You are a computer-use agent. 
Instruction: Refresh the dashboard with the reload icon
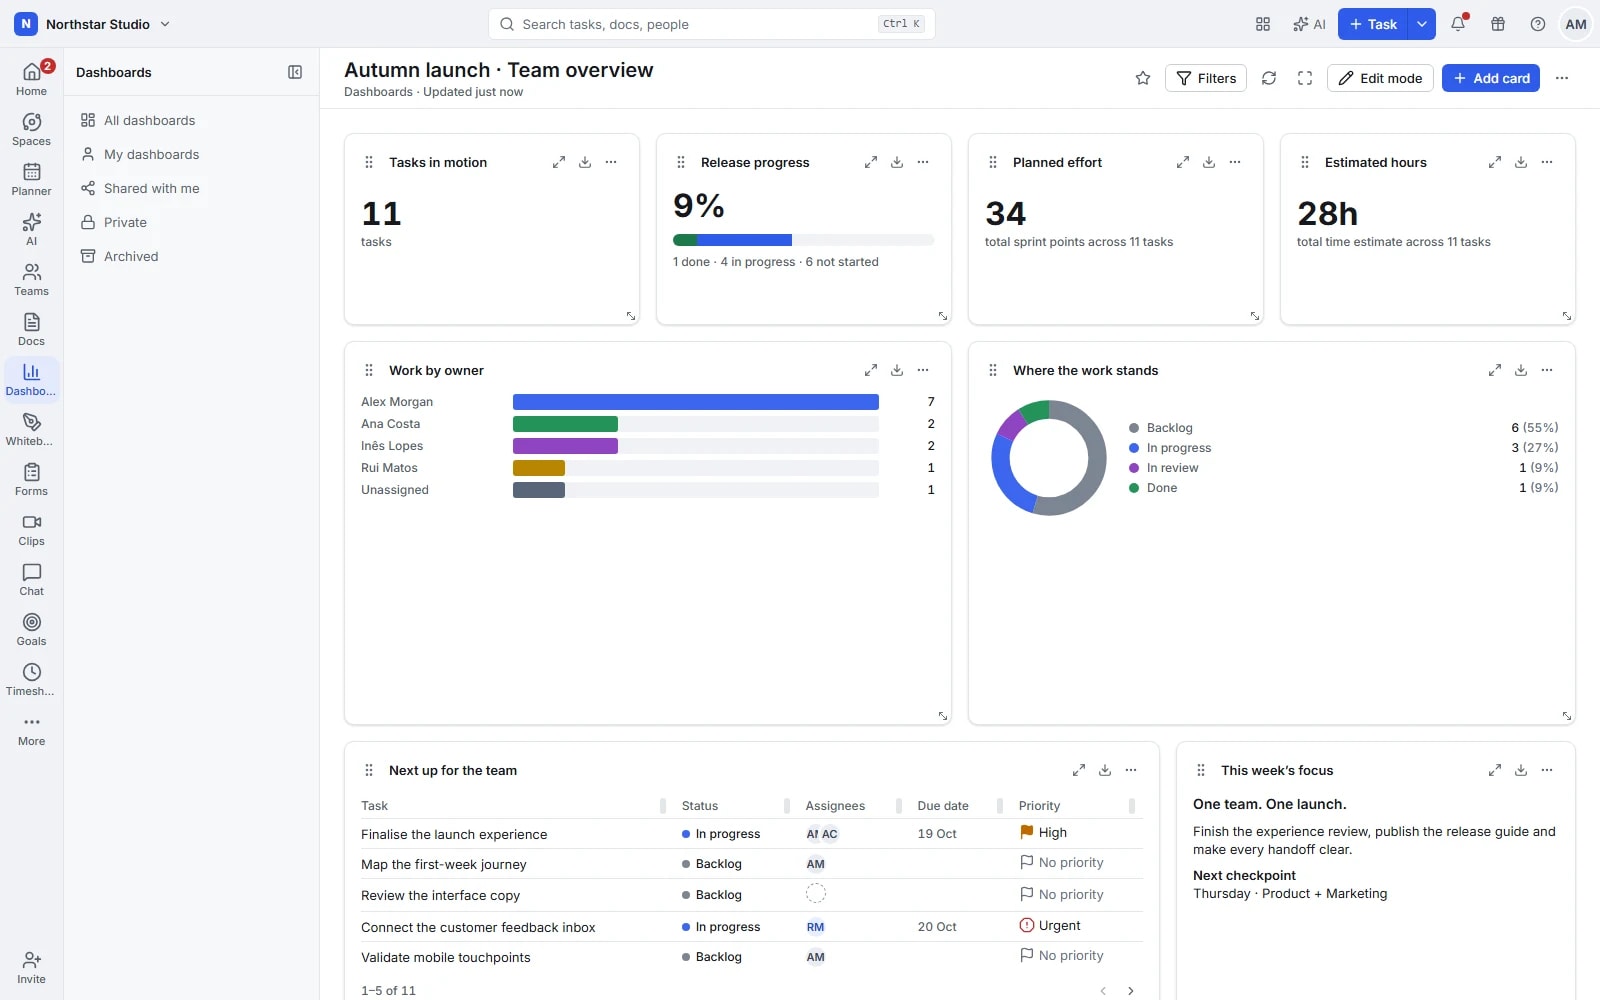[1269, 78]
